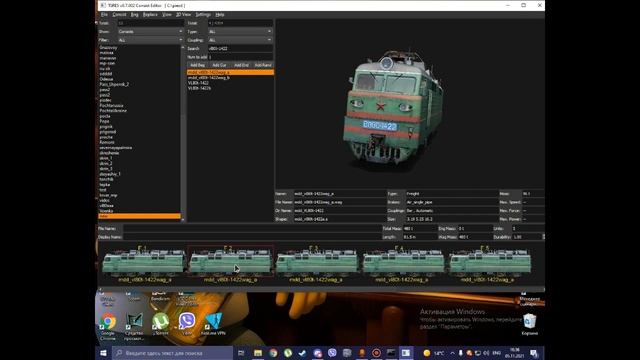Focus the Num to add field

point(240,57)
